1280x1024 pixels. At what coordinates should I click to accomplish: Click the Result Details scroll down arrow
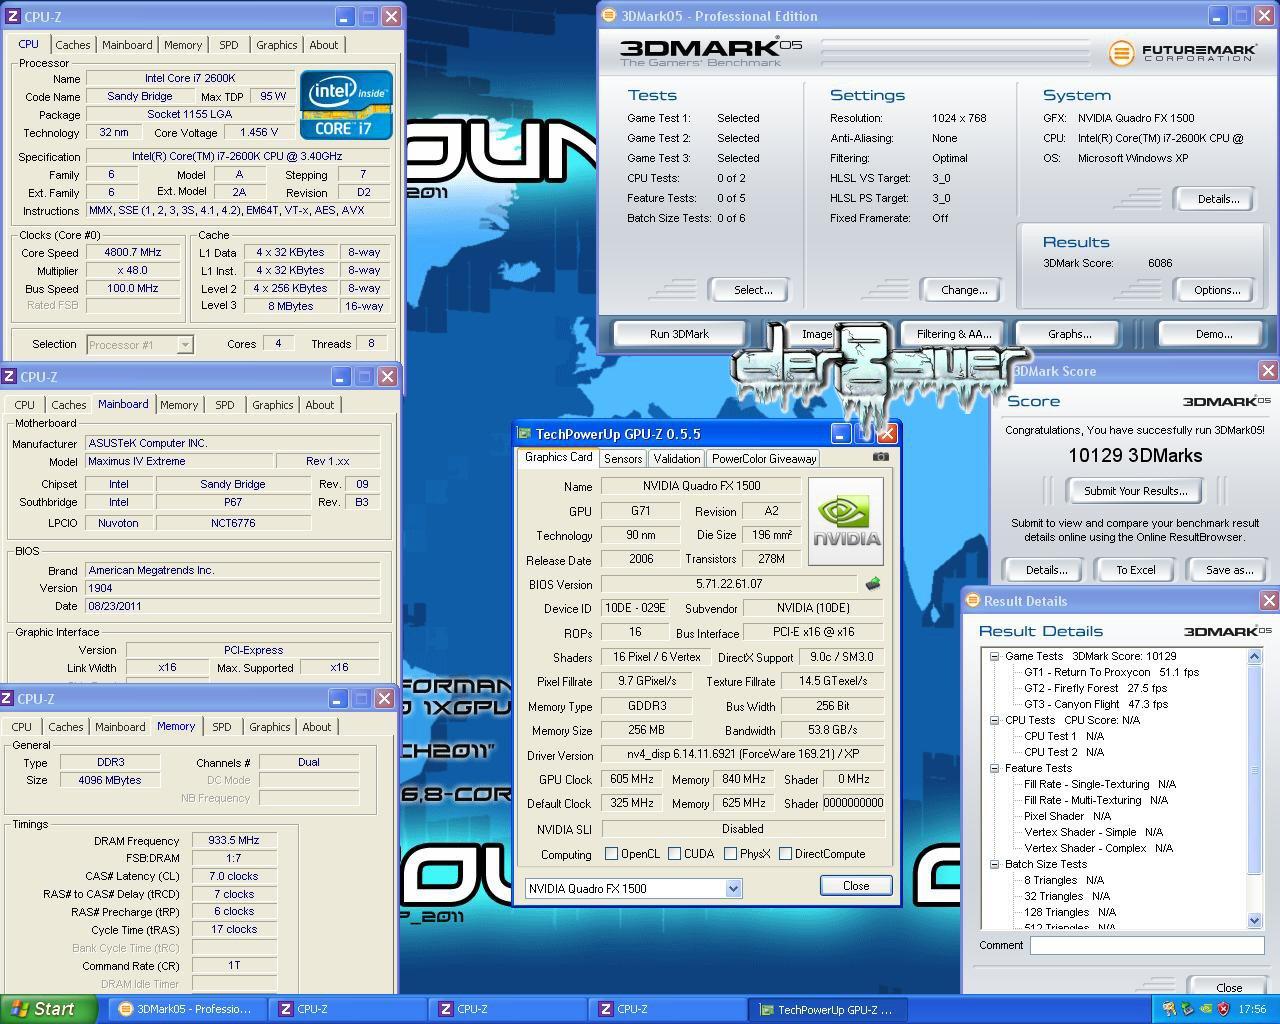click(x=1255, y=920)
